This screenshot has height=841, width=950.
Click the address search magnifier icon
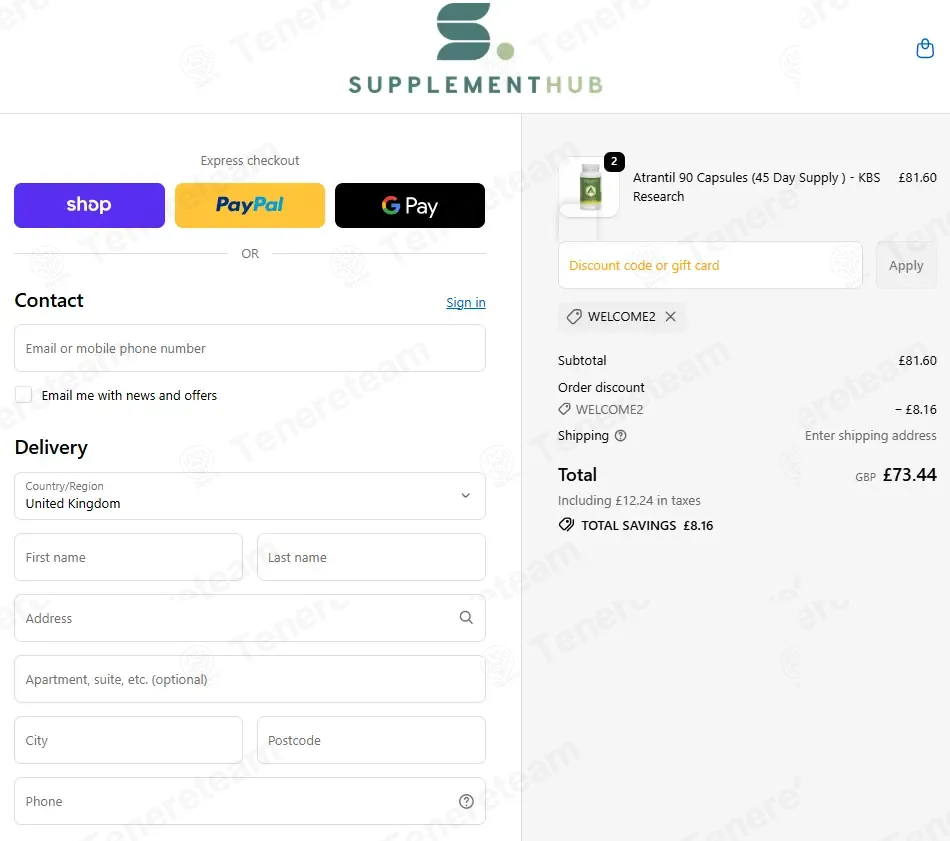(x=466, y=618)
